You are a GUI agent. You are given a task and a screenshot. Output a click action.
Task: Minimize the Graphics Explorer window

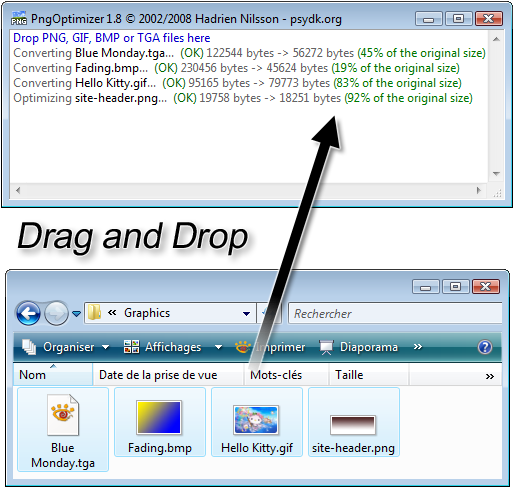pyautogui.click(x=426, y=286)
